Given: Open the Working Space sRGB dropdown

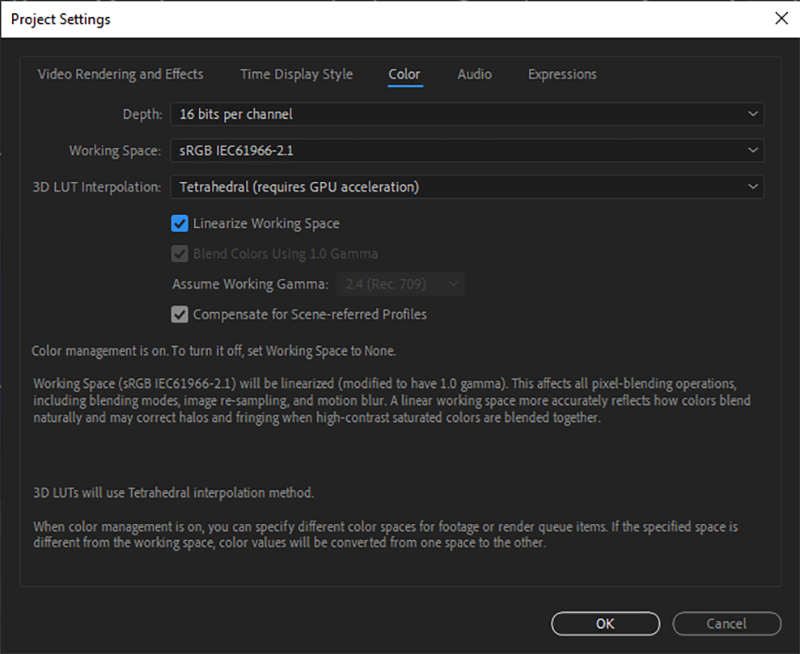Looking at the screenshot, I should tap(466, 150).
